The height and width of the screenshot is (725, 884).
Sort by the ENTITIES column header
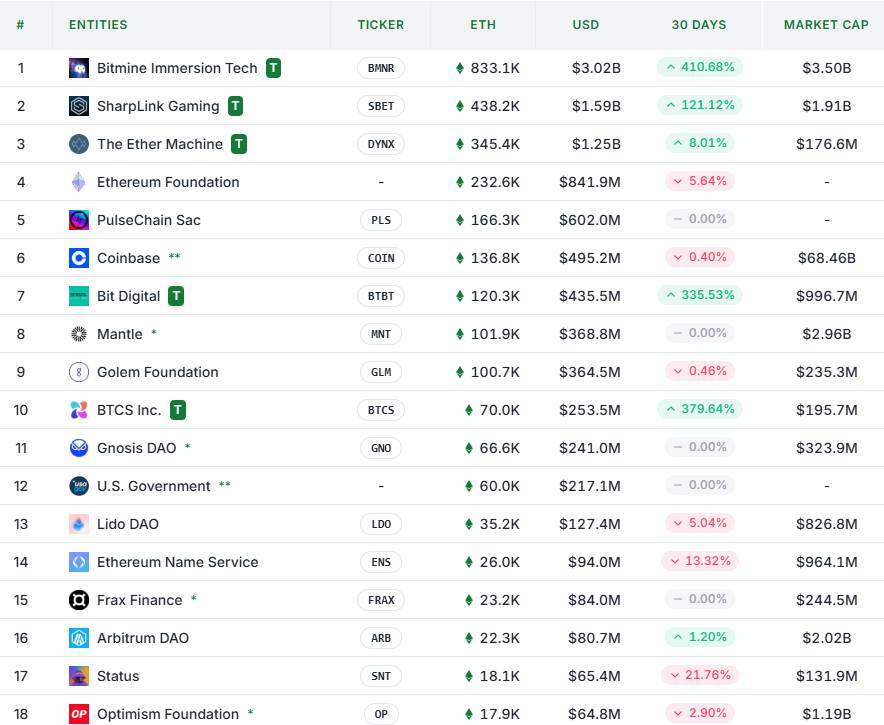point(98,25)
